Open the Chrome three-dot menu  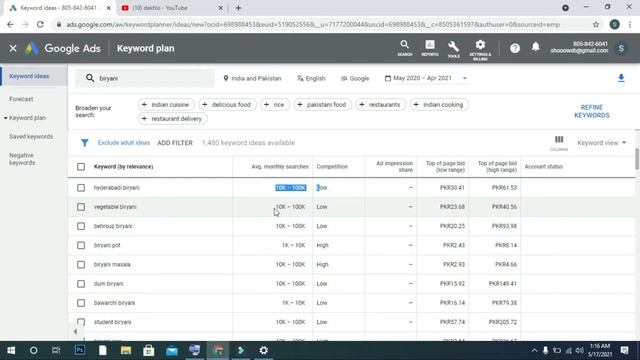coord(630,24)
